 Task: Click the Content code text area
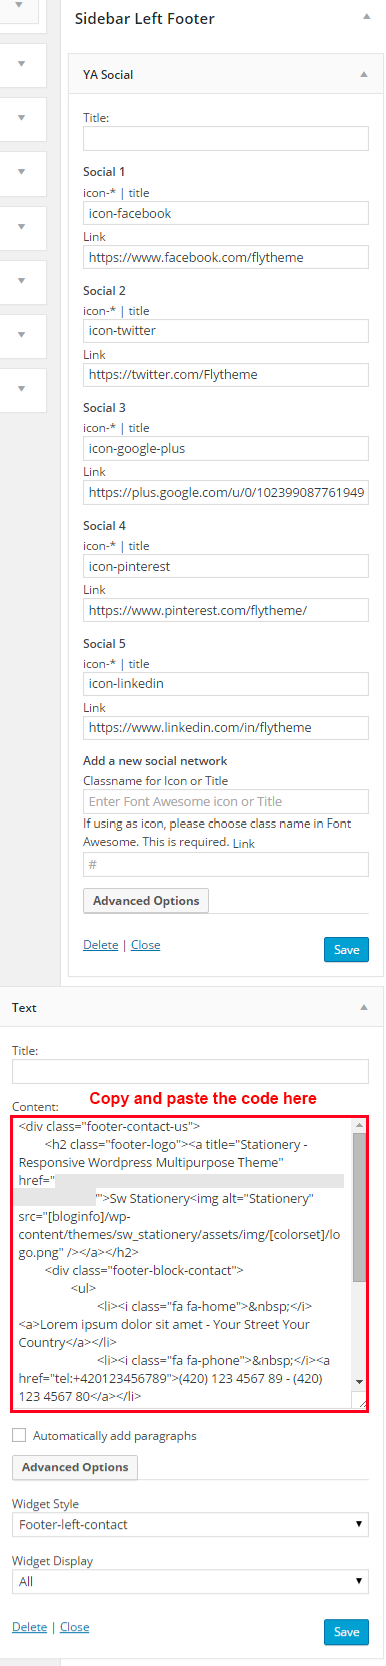click(183, 1264)
